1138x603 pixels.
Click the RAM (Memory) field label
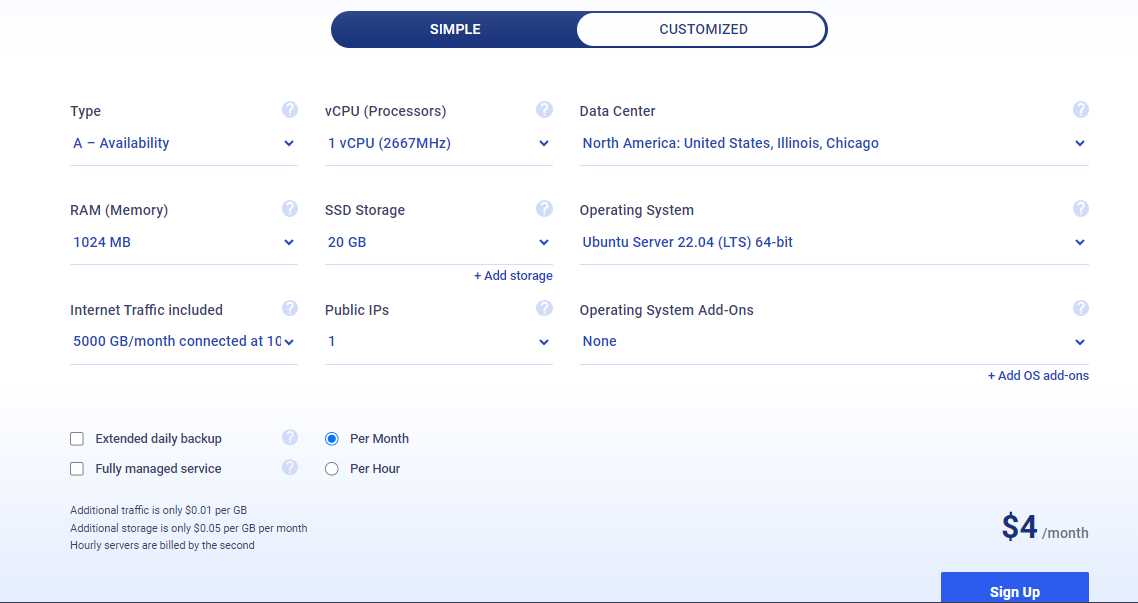(x=119, y=210)
